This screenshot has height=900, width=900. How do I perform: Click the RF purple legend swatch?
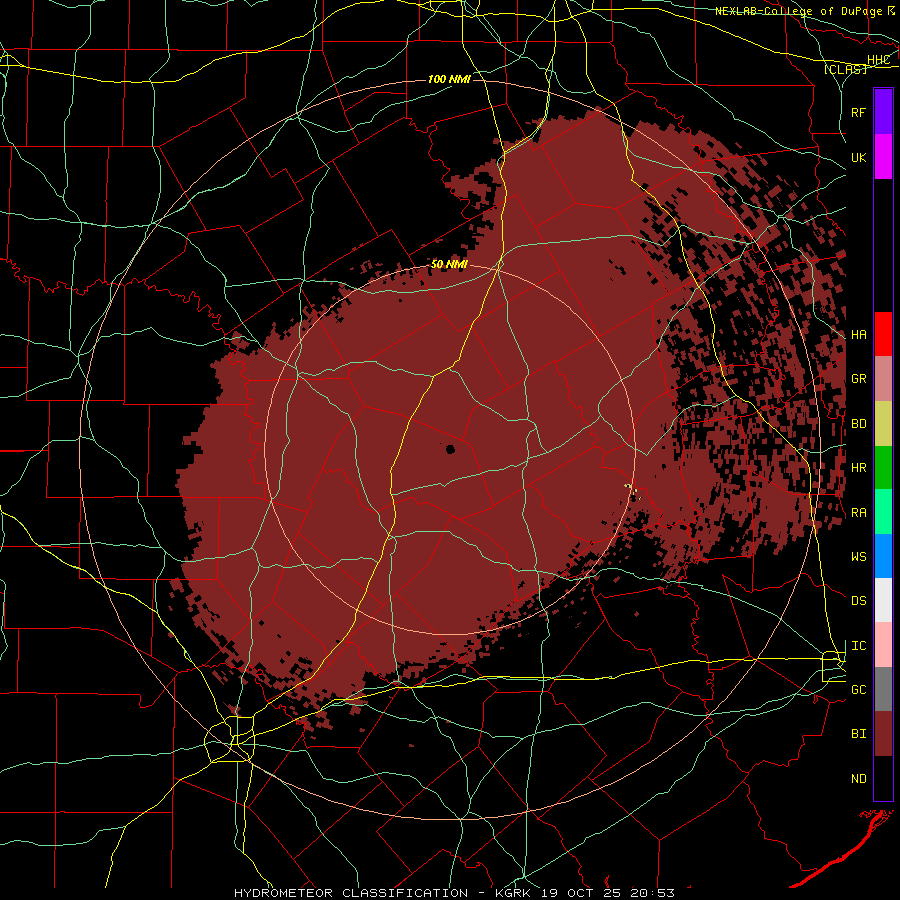883,111
